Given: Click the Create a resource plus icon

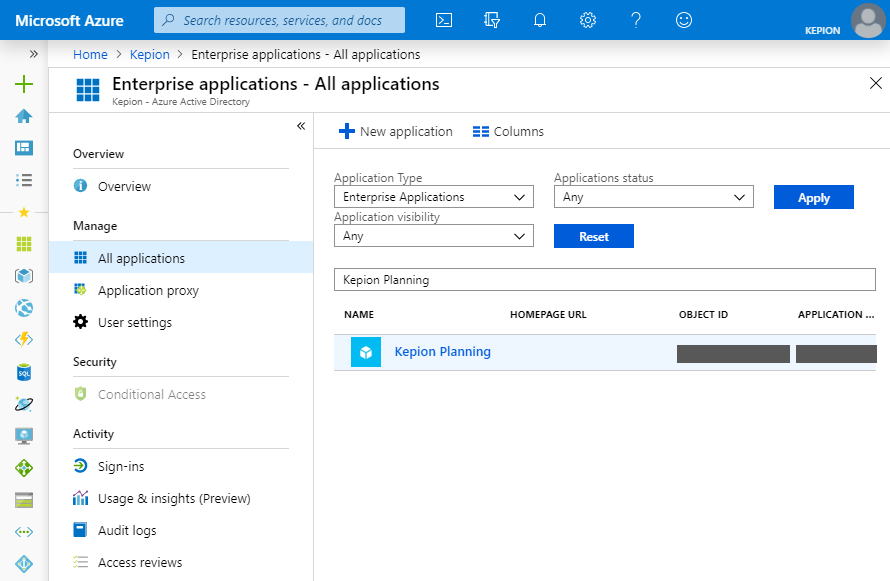Looking at the screenshot, I should tap(23, 84).
